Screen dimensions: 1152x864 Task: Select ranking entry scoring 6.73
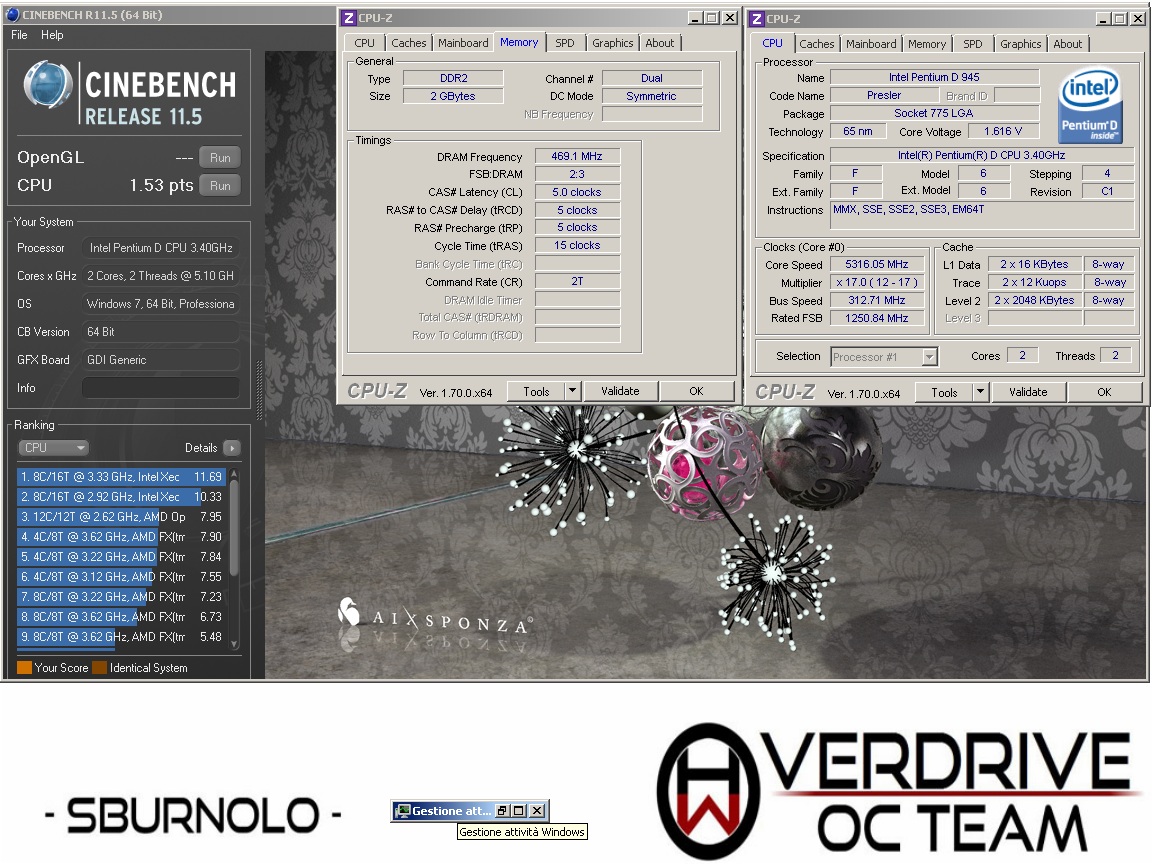(121, 616)
